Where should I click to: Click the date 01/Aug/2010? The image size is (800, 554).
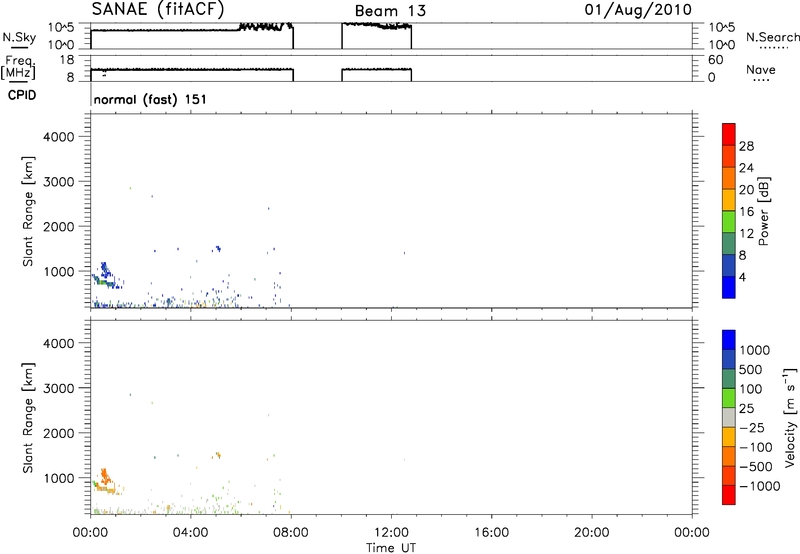pyautogui.click(x=638, y=10)
